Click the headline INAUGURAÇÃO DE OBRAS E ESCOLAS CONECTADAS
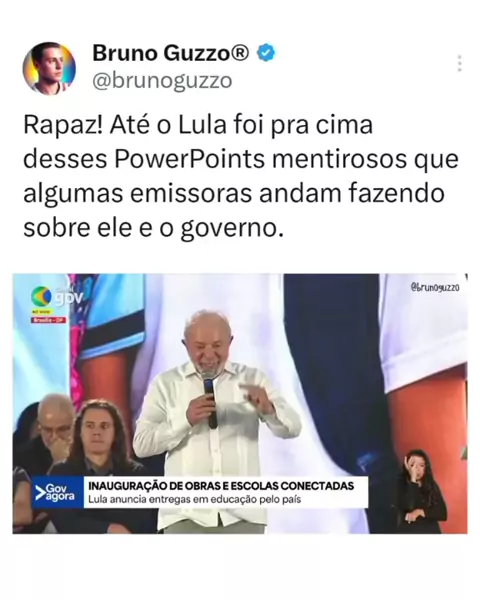 pyautogui.click(x=221, y=486)
